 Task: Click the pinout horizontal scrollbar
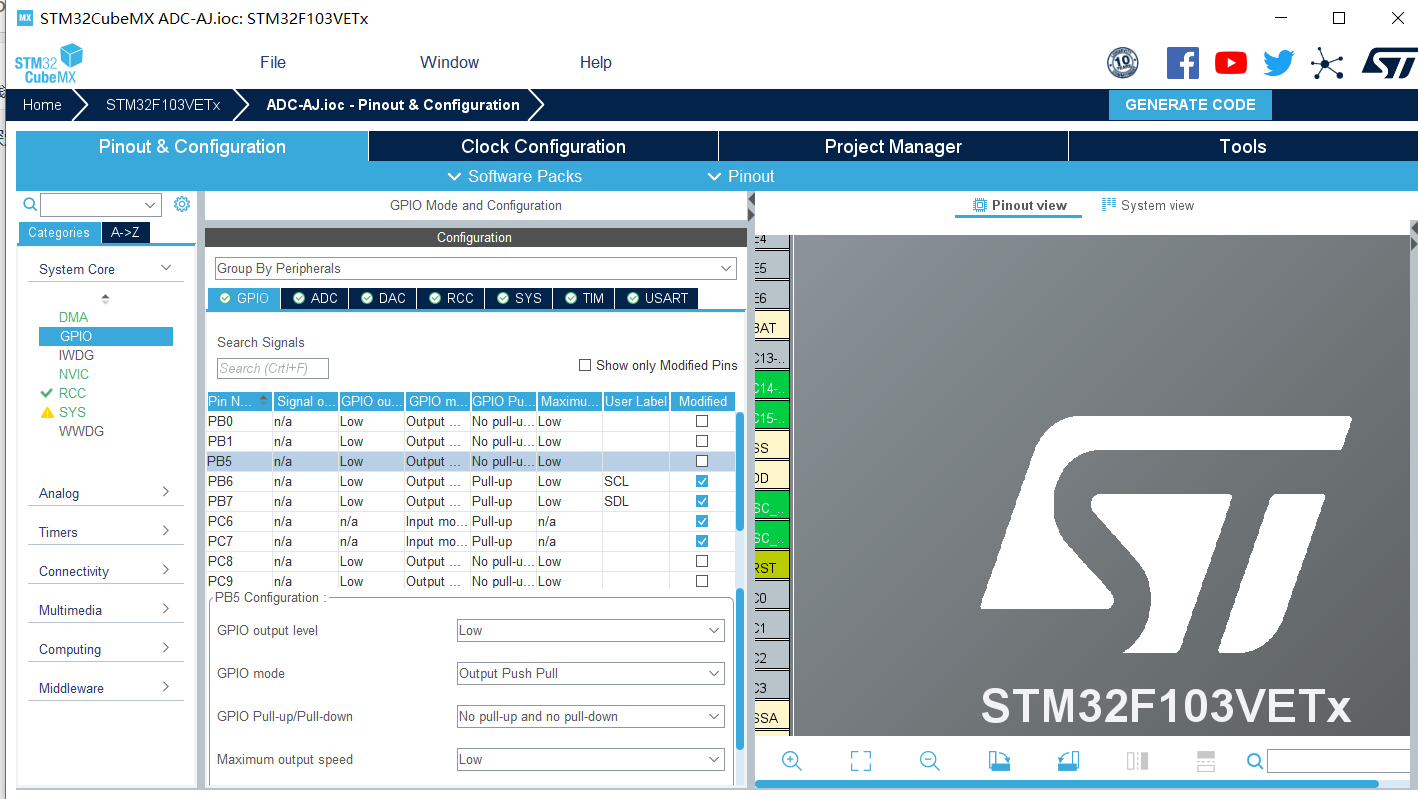1067,784
